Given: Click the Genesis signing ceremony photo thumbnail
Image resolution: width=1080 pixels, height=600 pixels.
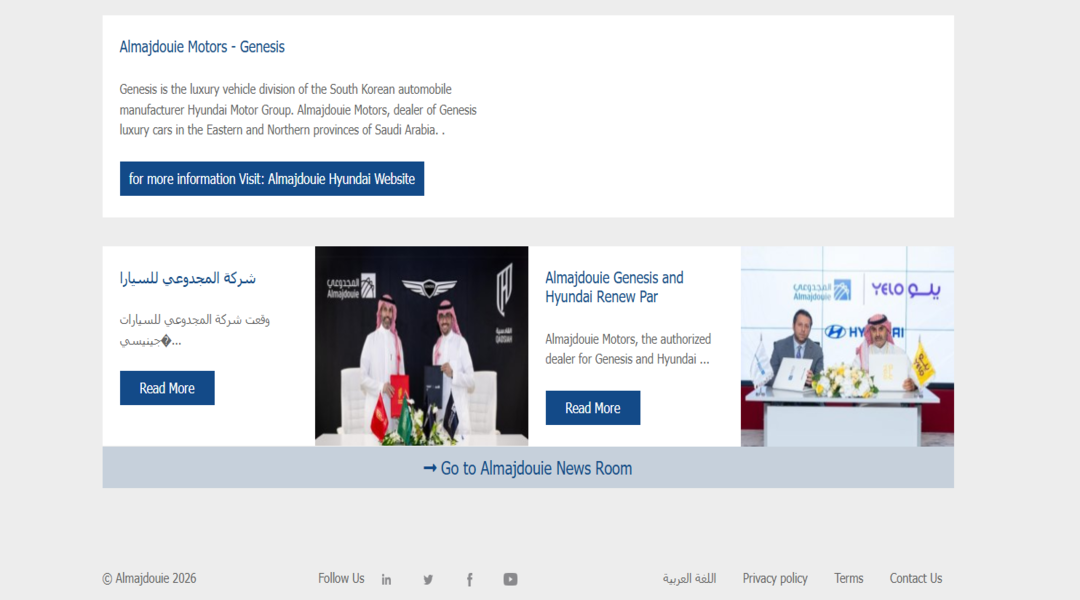Looking at the screenshot, I should coord(422,346).
